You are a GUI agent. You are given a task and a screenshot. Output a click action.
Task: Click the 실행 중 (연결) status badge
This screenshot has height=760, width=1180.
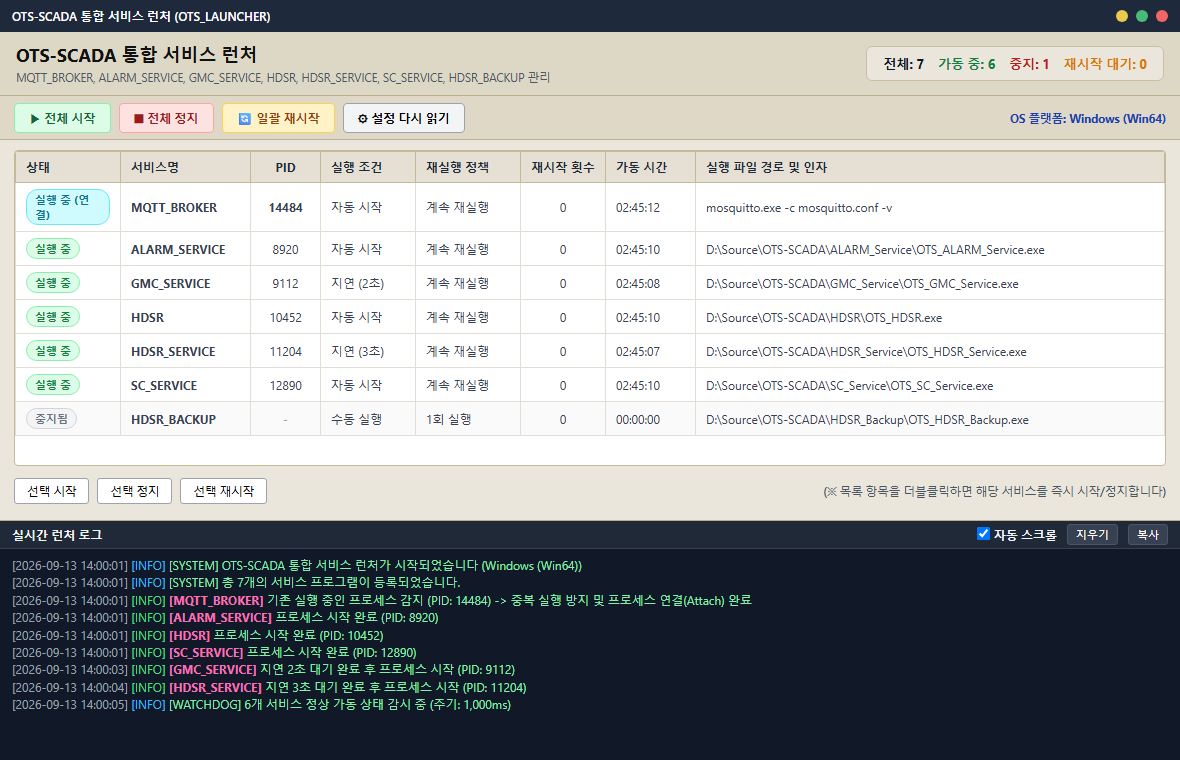[x=68, y=207]
